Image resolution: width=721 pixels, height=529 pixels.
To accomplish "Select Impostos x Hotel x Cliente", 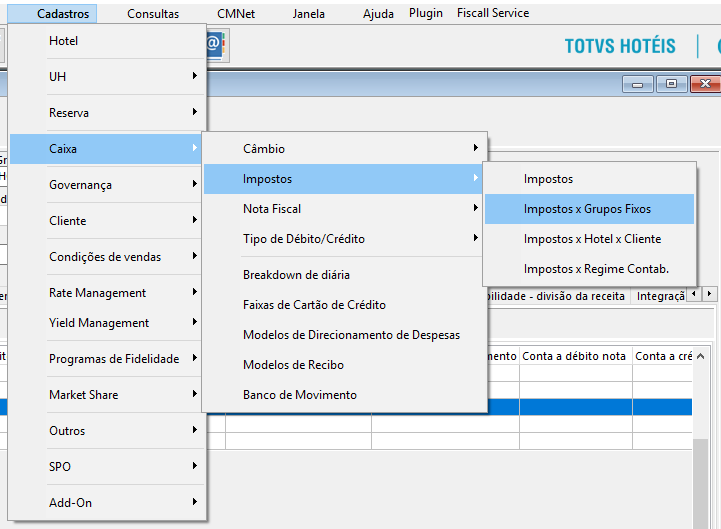I will pos(589,239).
